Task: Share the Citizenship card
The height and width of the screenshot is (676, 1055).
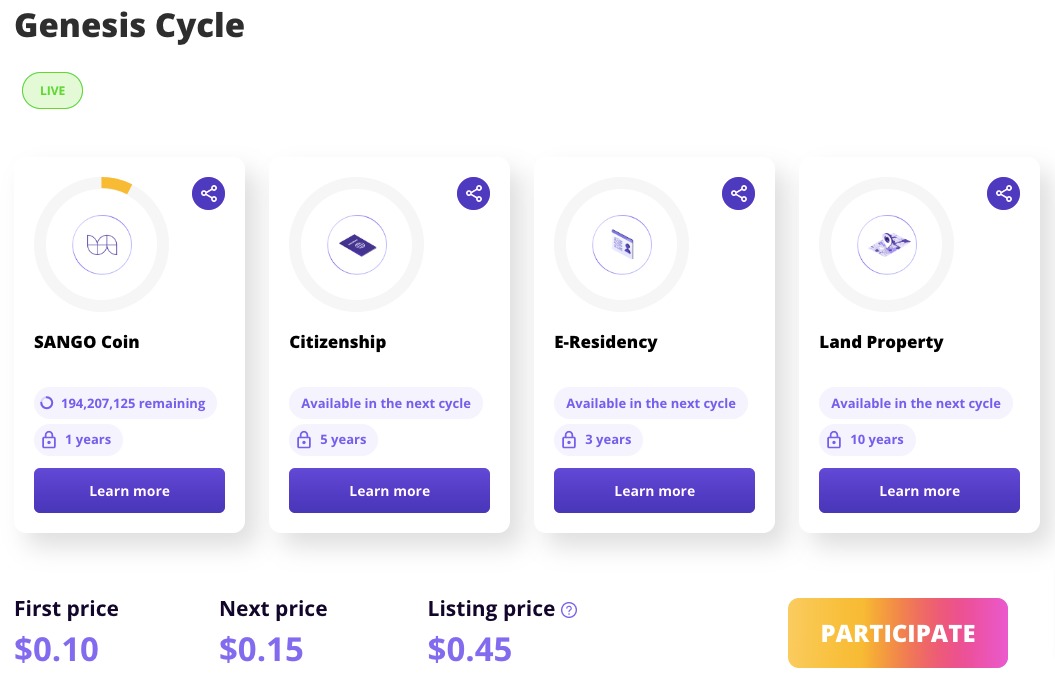Action: point(473,193)
